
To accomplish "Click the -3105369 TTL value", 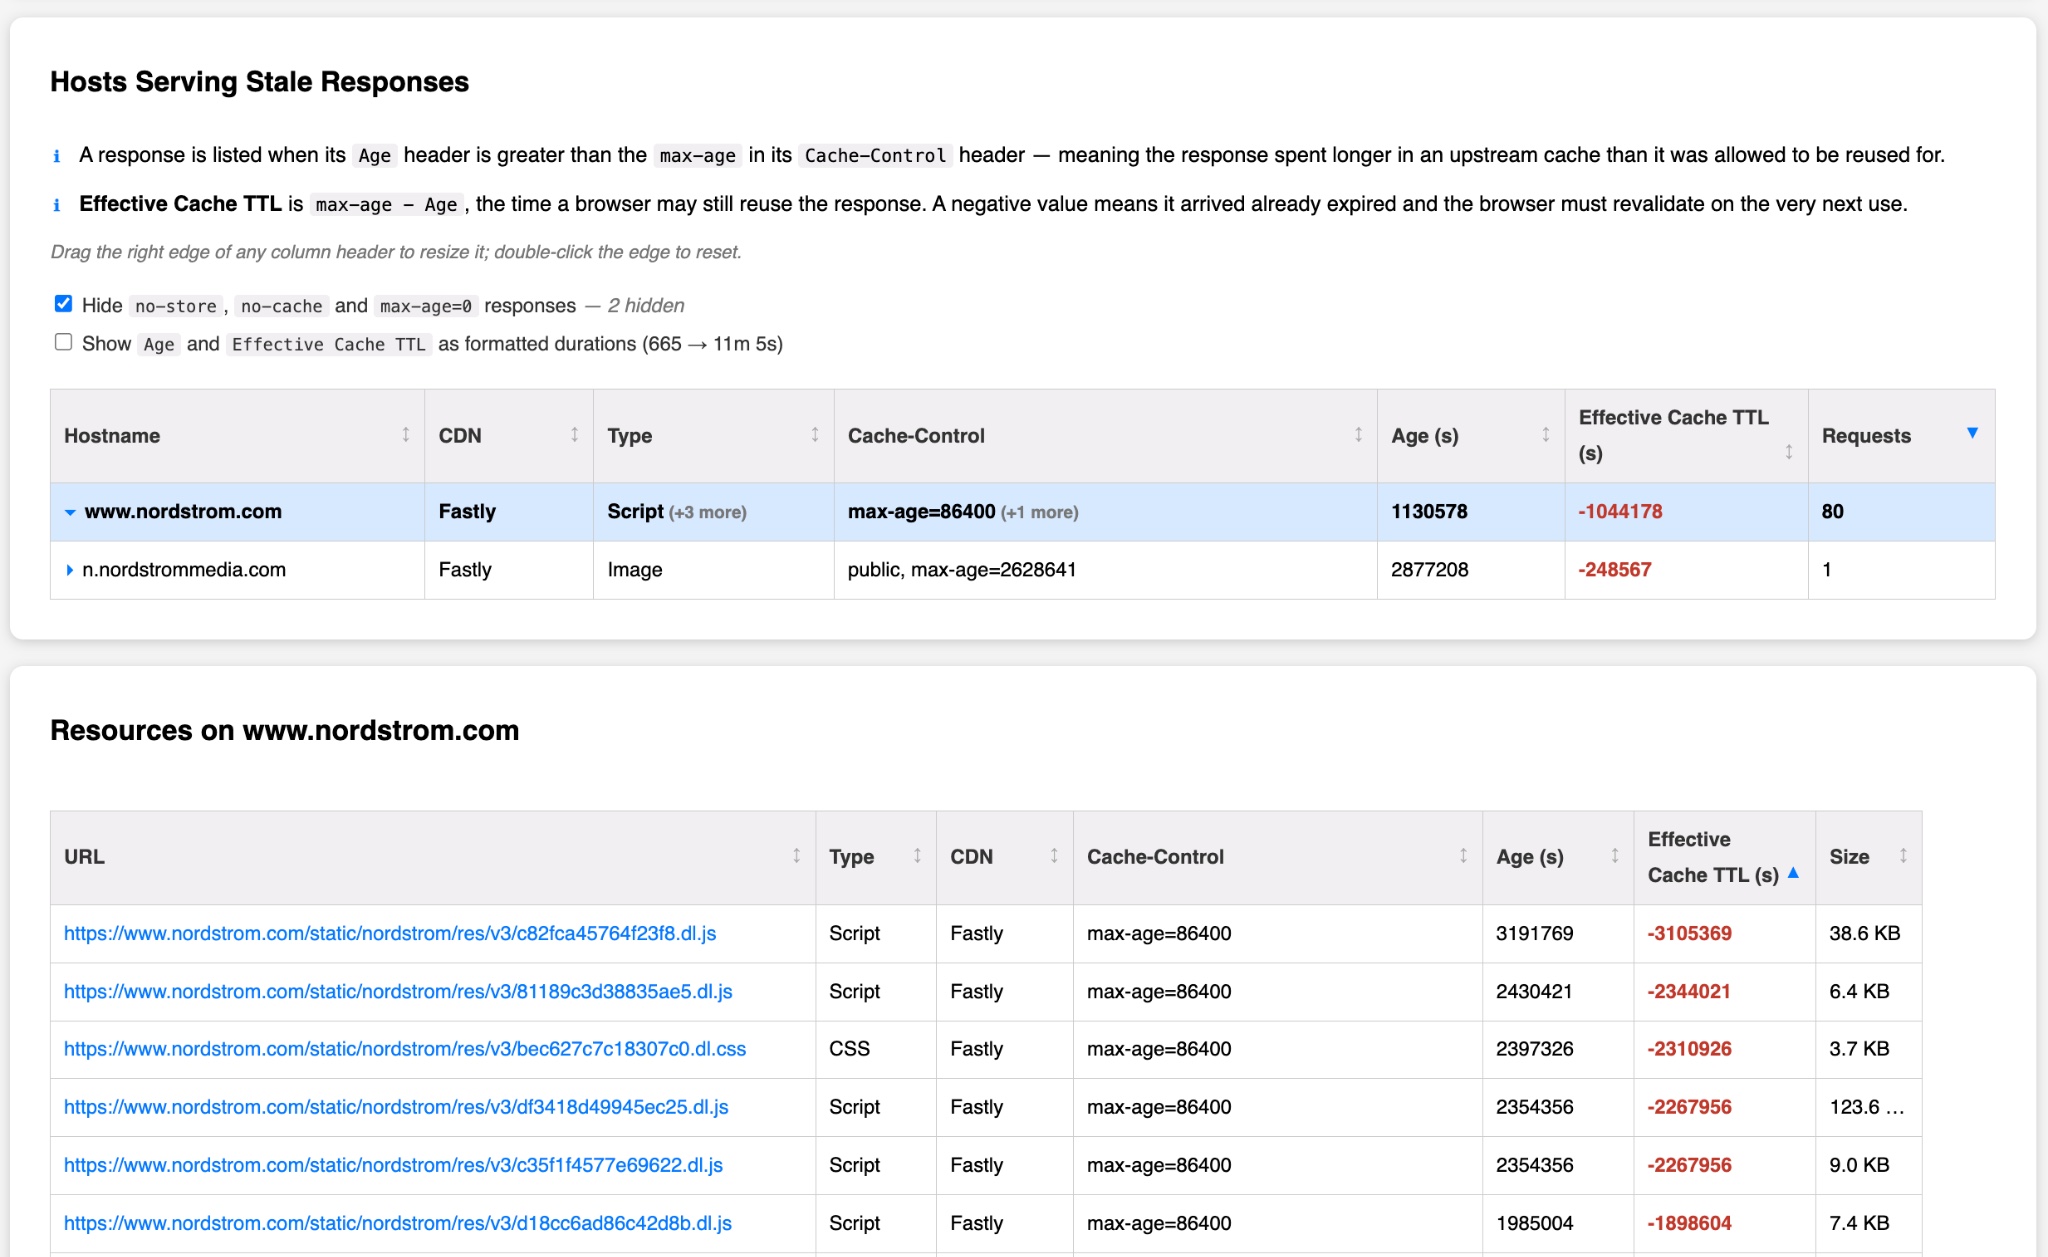I will click(x=1689, y=933).
